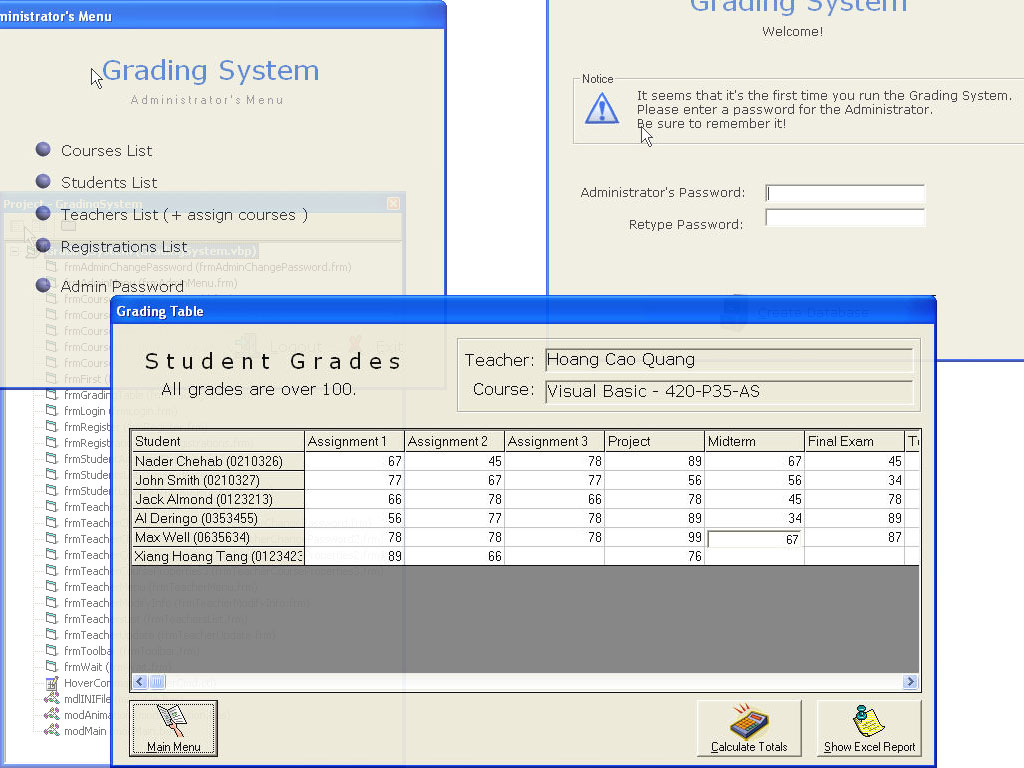Select the frmWait form in the project tree
The width and height of the screenshot is (1024, 768).
point(86,667)
